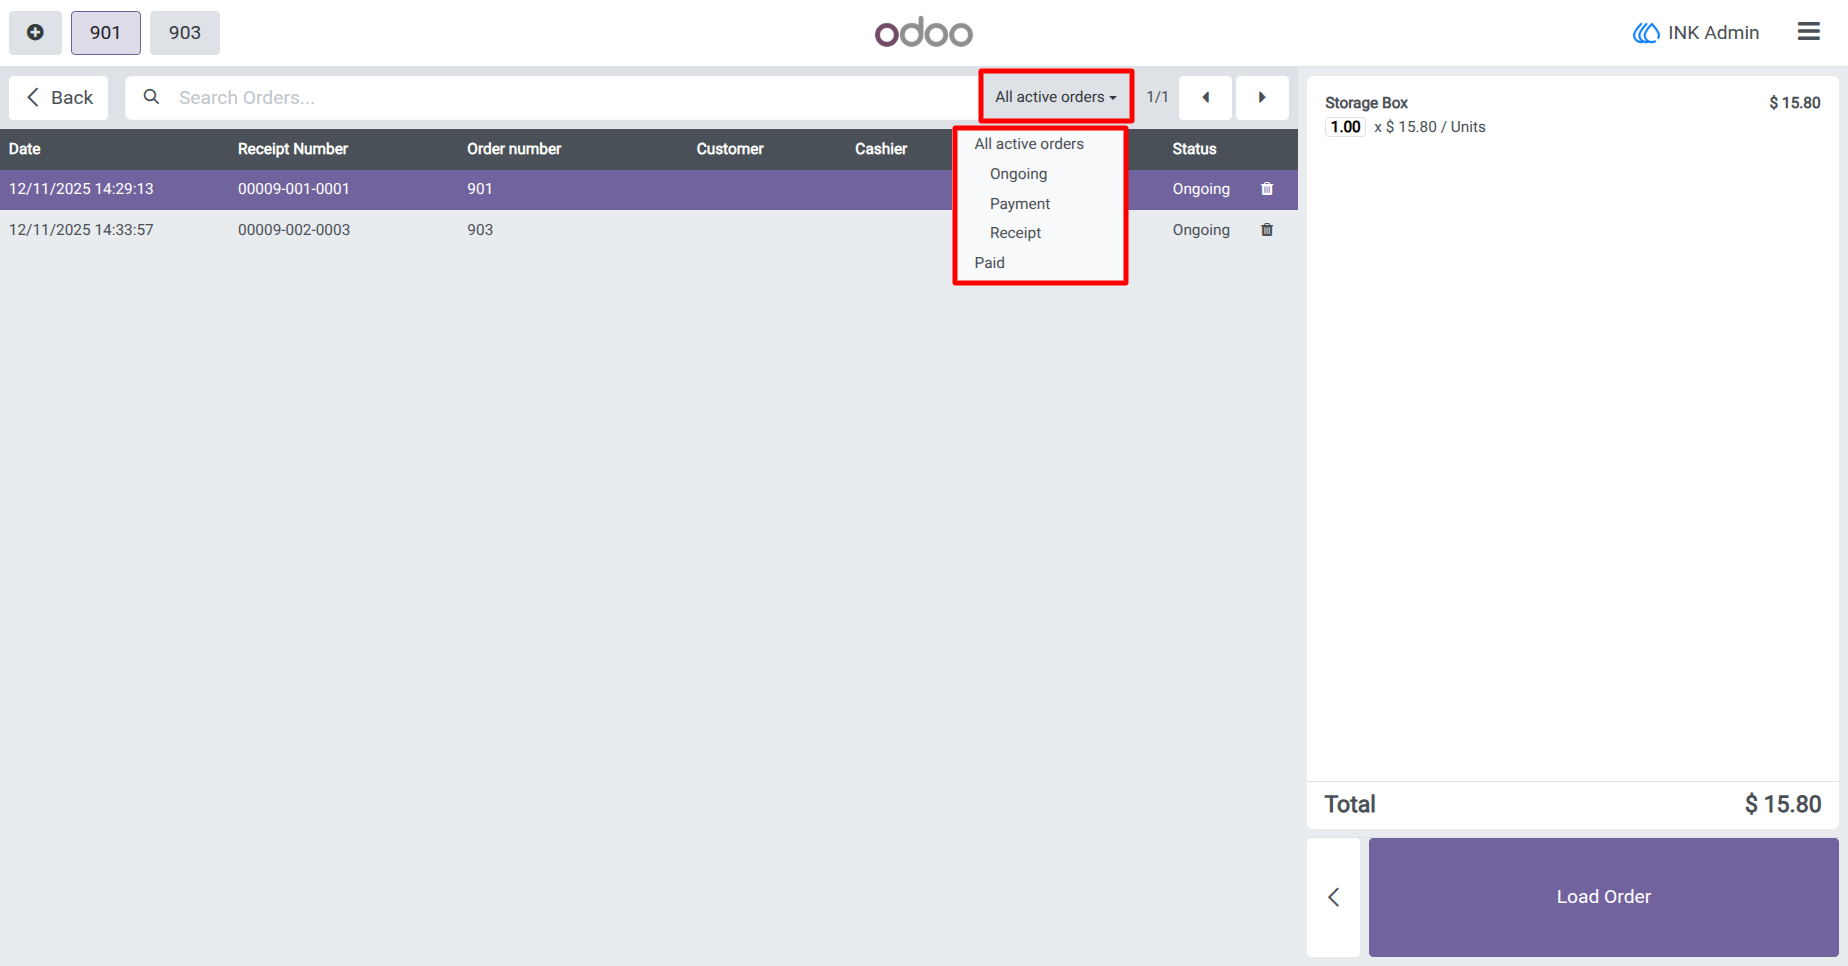Click the Cashier column header
This screenshot has width=1848, height=966.
click(881, 149)
